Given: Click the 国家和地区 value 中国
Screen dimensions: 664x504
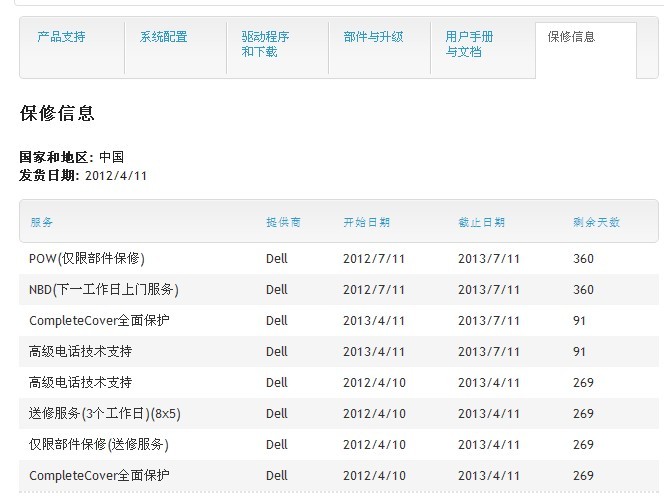Looking at the screenshot, I should click(x=111, y=157).
